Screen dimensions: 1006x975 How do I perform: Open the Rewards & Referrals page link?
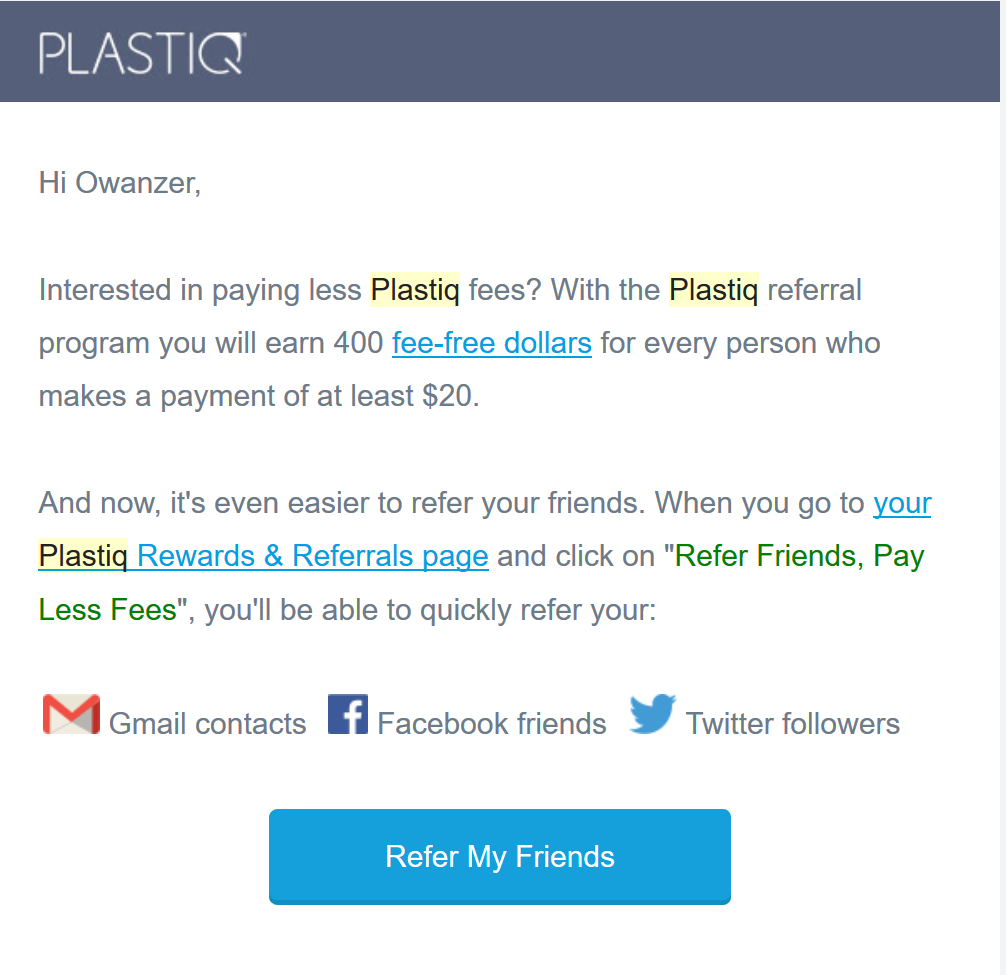coord(312,555)
